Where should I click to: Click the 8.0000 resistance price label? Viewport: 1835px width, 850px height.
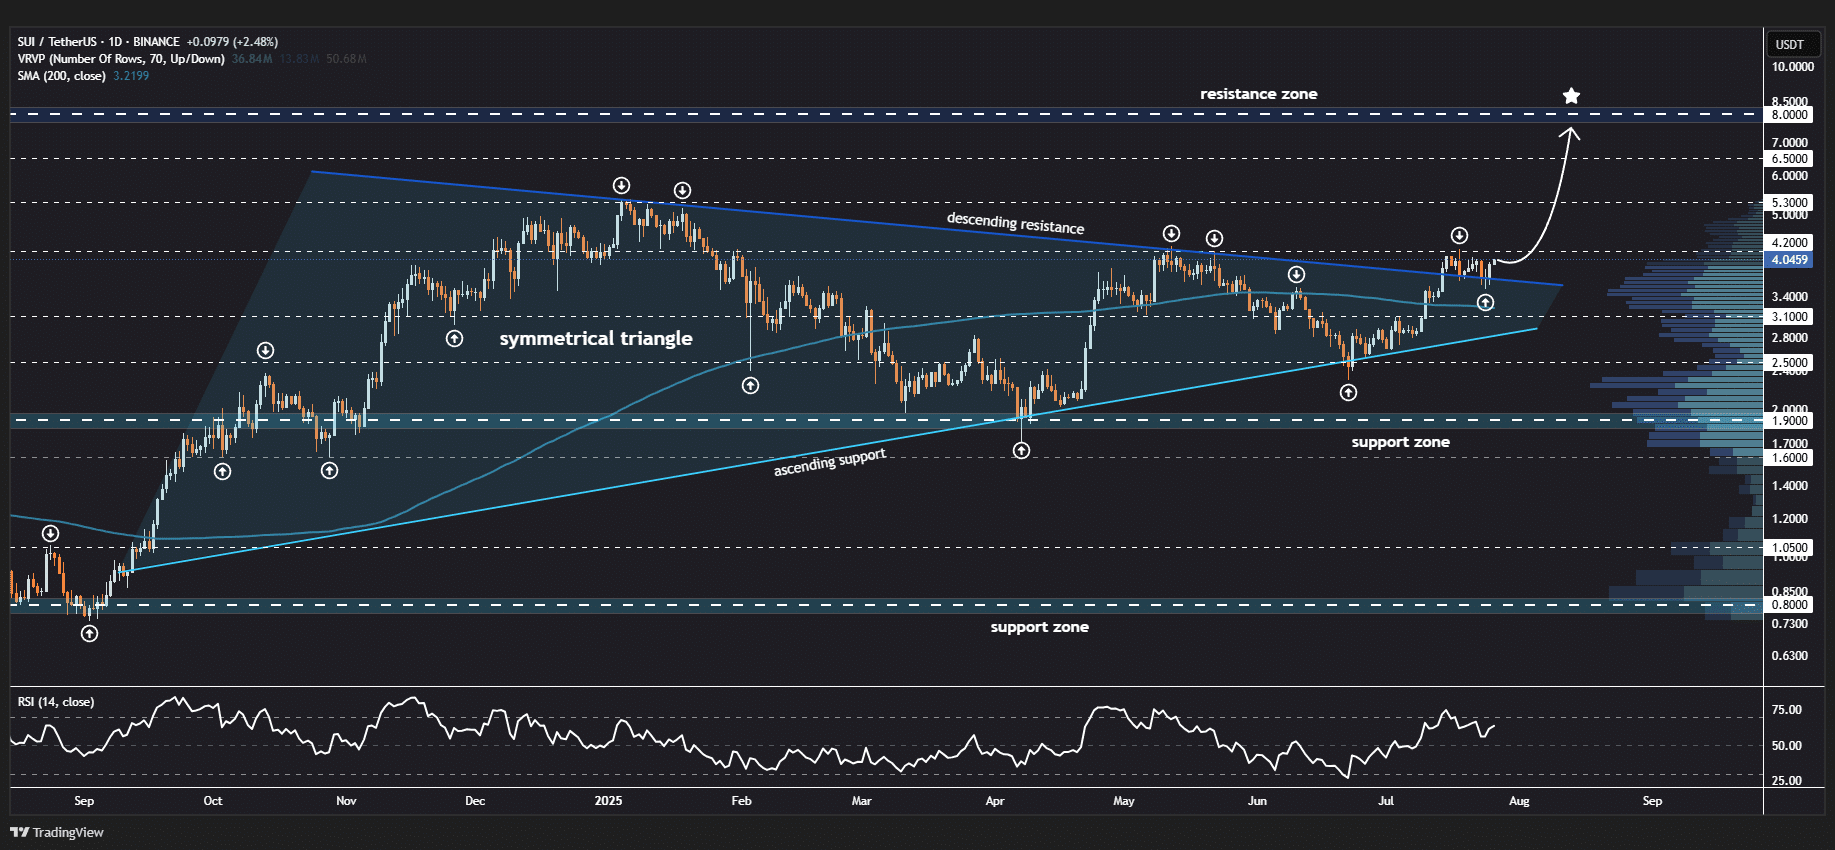(x=1789, y=115)
